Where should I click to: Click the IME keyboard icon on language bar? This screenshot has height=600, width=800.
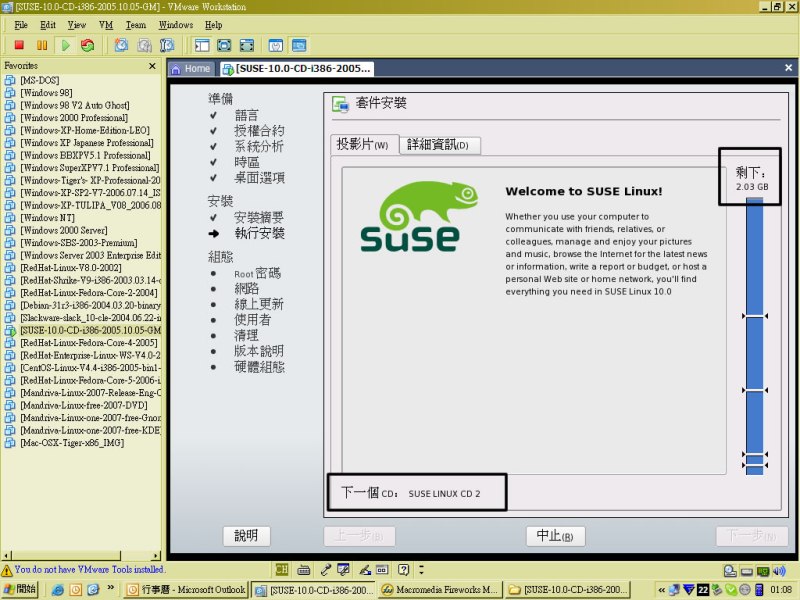click(x=304, y=569)
